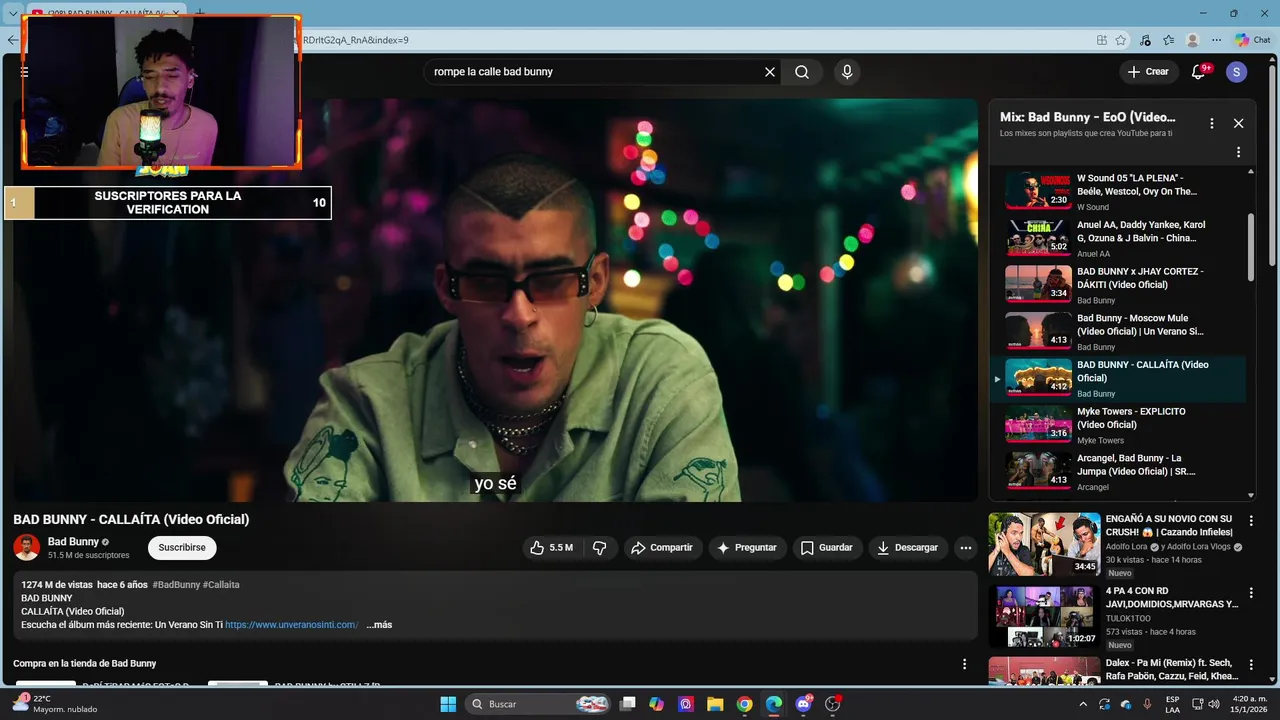Click the #Callaita hashtag
1280x720 pixels.
click(x=221, y=585)
